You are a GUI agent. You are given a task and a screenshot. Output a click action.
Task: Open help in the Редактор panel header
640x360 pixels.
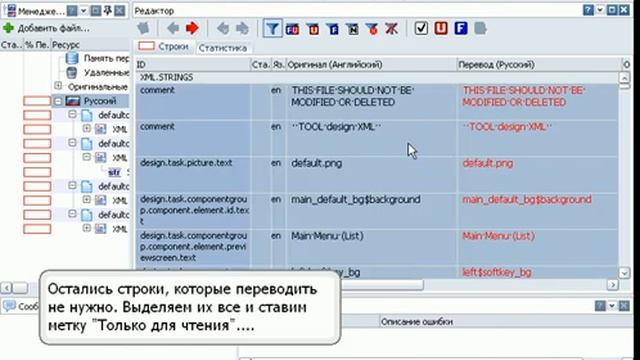[x=588, y=10]
